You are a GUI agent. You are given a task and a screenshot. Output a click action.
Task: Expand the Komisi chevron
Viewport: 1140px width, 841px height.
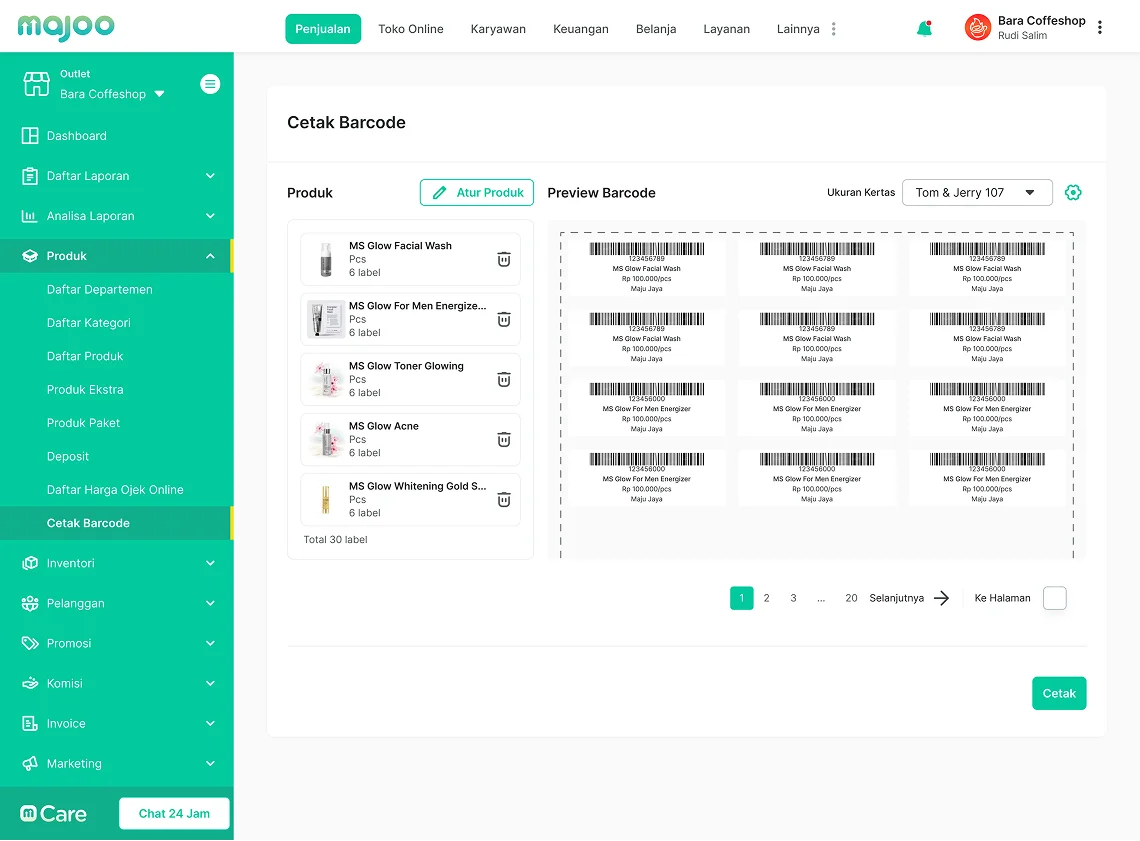coord(210,683)
